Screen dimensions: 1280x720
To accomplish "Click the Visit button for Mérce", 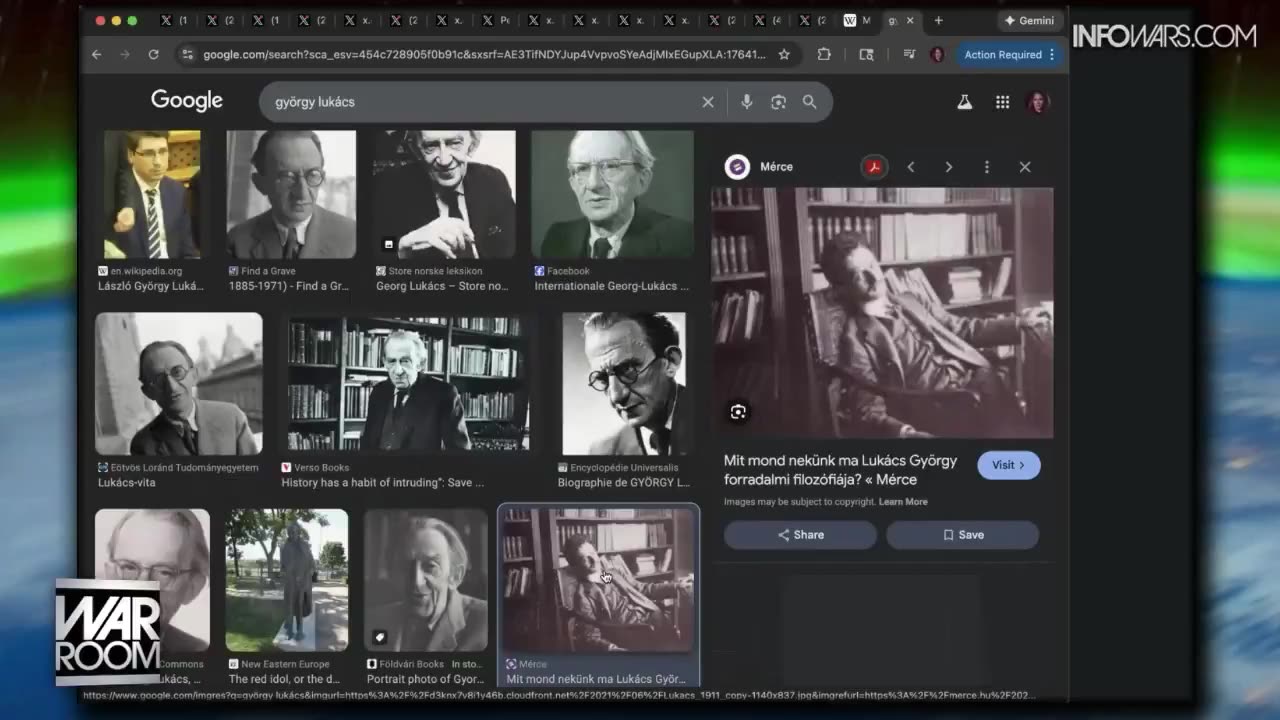I will point(1009,465).
